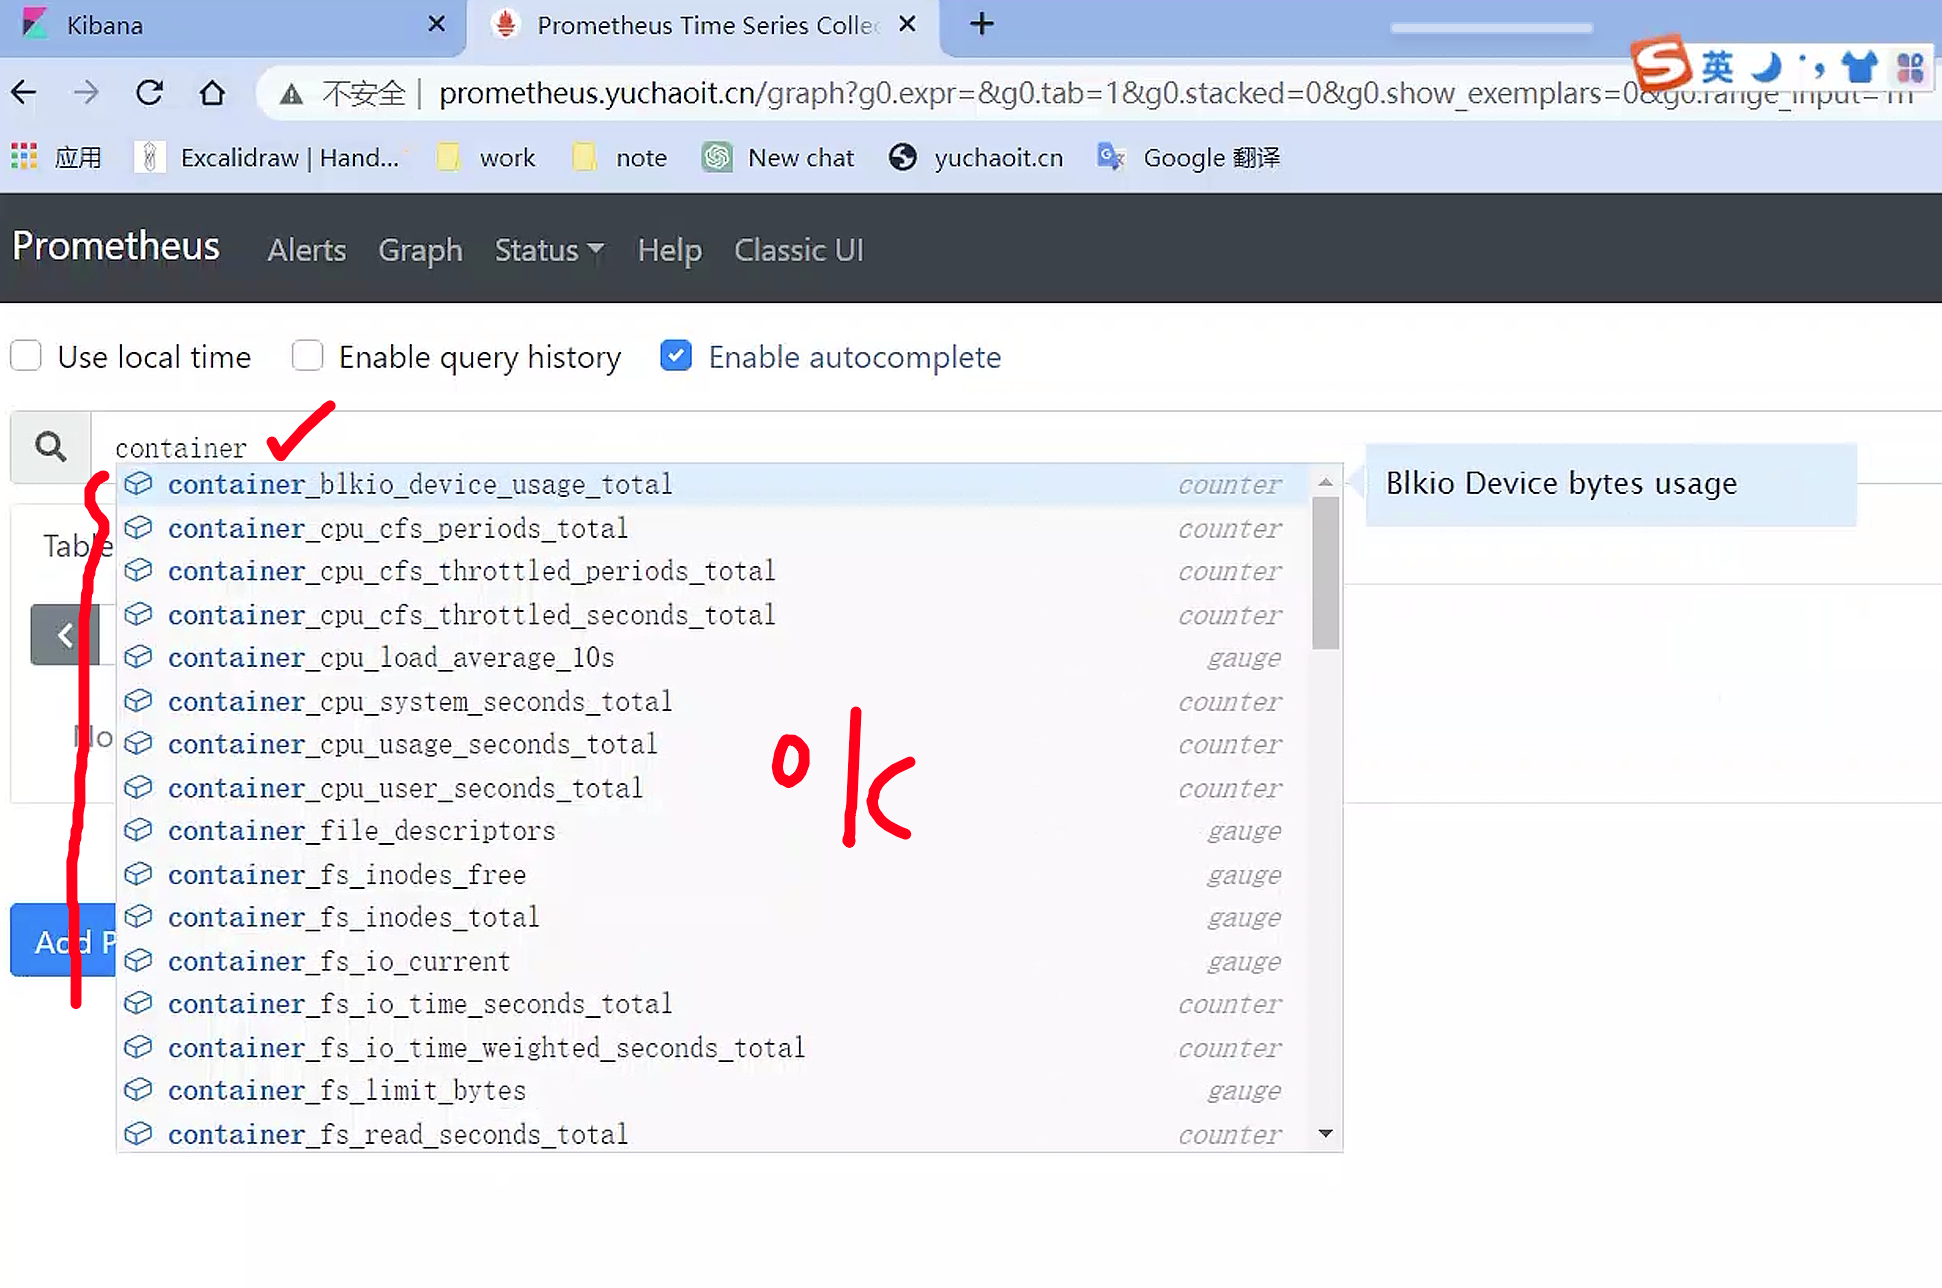Image resolution: width=1942 pixels, height=1288 pixels.
Task: Open the Alerts nav item
Action: pos(306,250)
